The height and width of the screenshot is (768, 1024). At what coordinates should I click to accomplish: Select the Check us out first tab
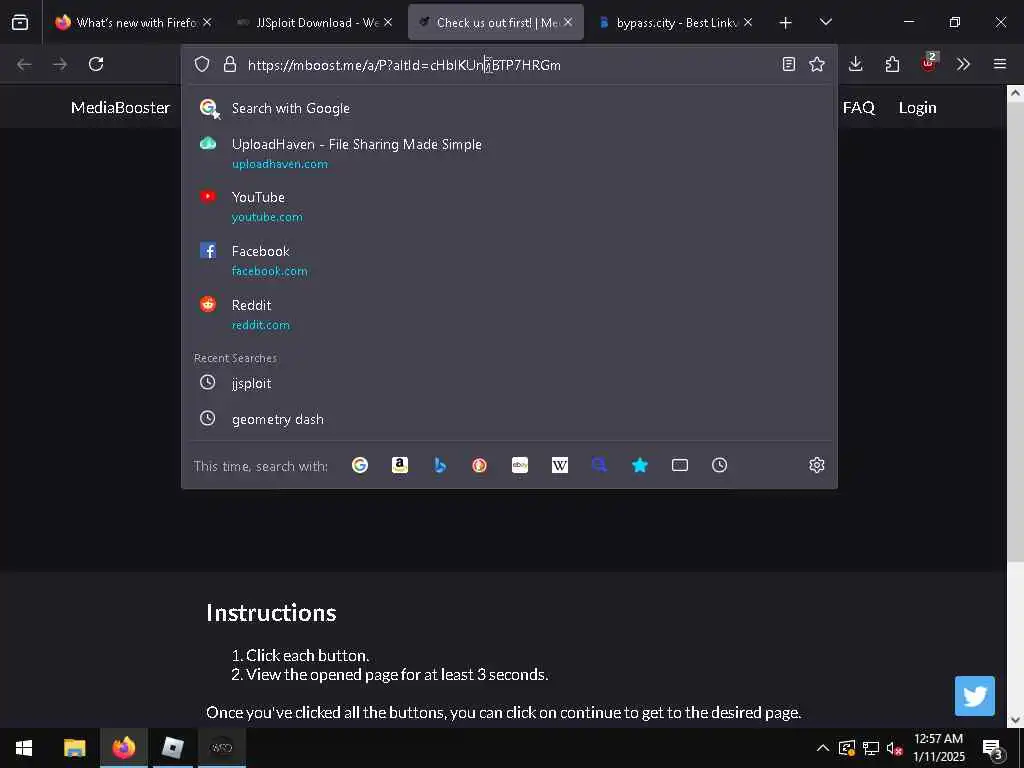pos(496,22)
